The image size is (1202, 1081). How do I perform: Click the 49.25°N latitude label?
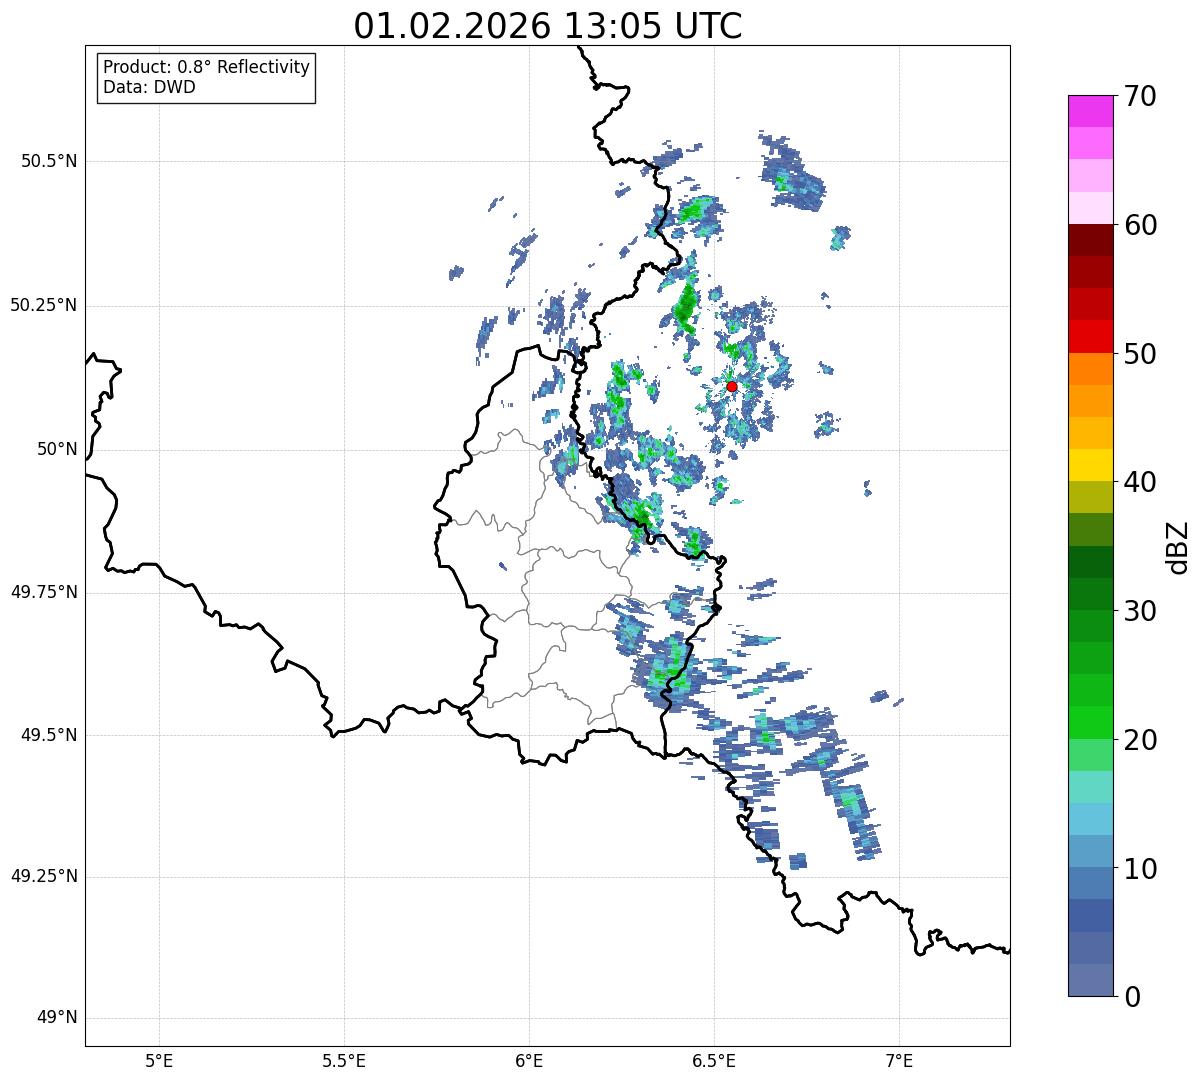tap(44, 877)
